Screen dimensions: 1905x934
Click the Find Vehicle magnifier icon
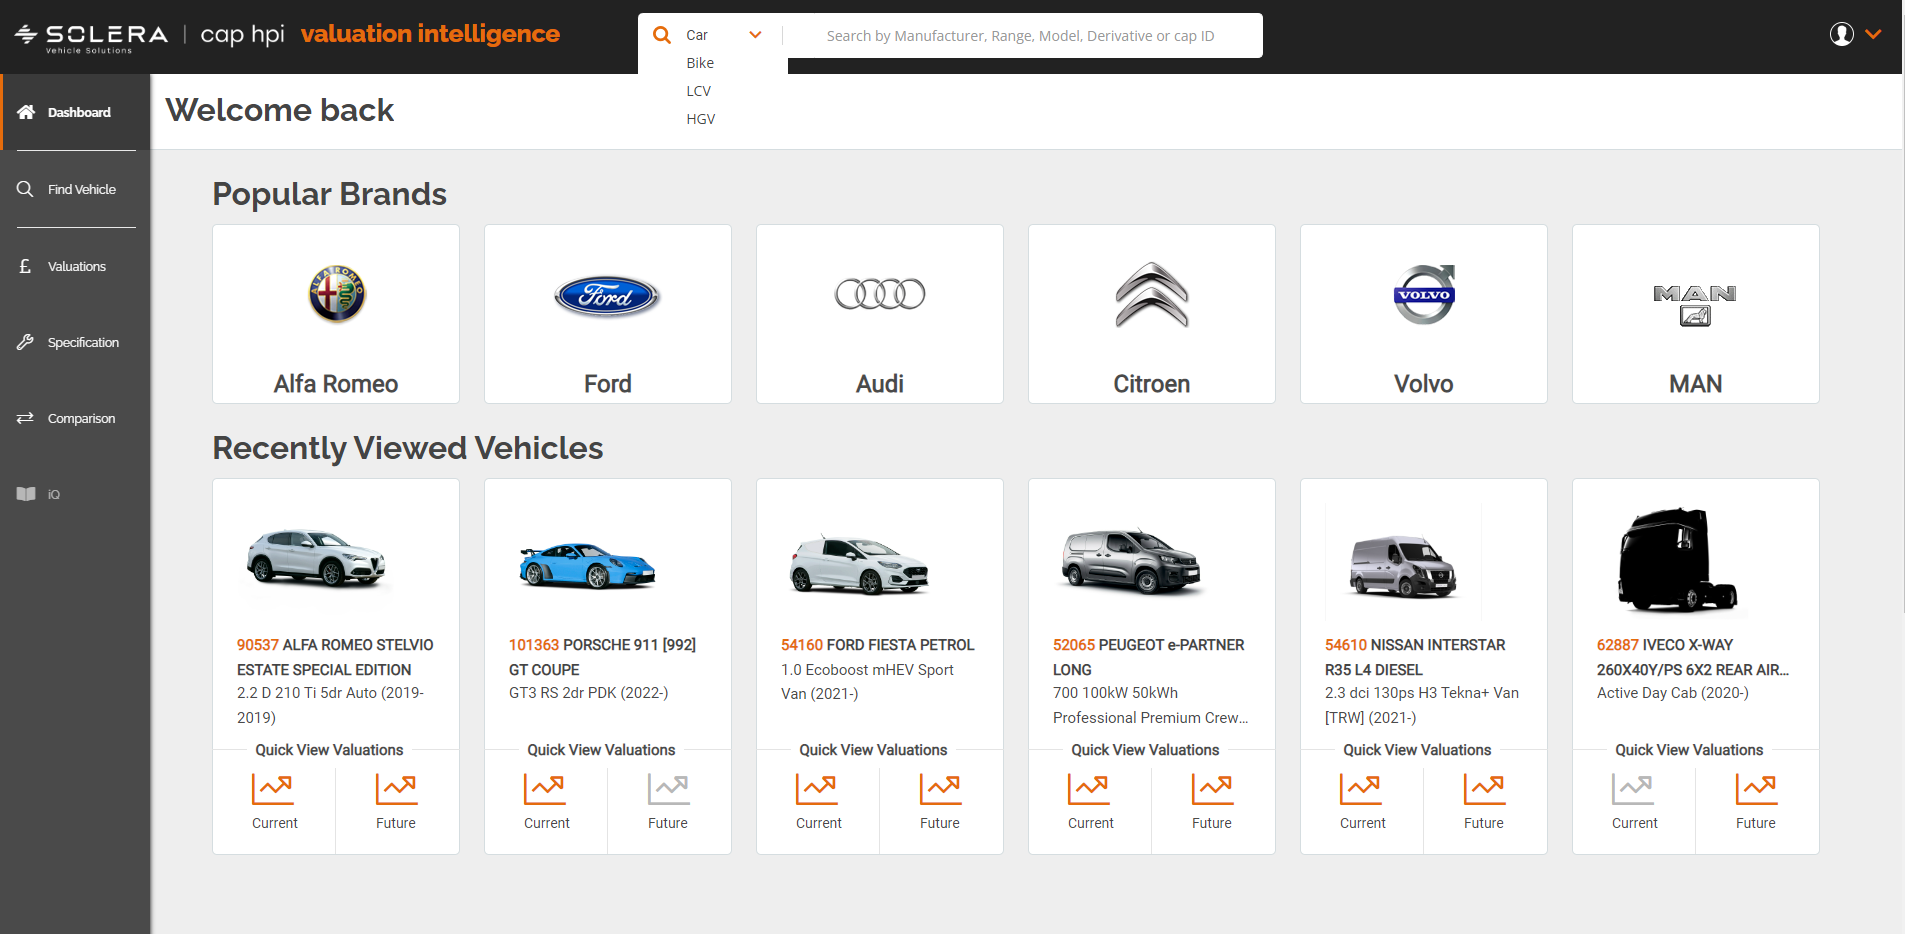coord(25,189)
